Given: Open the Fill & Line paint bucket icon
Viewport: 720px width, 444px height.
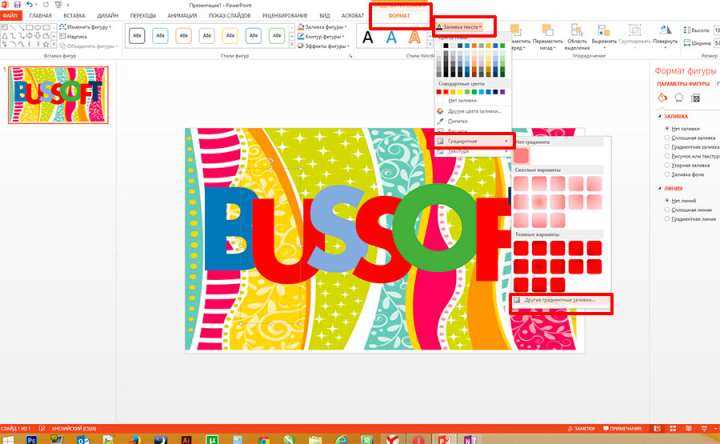Looking at the screenshot, I should point(662,98).
